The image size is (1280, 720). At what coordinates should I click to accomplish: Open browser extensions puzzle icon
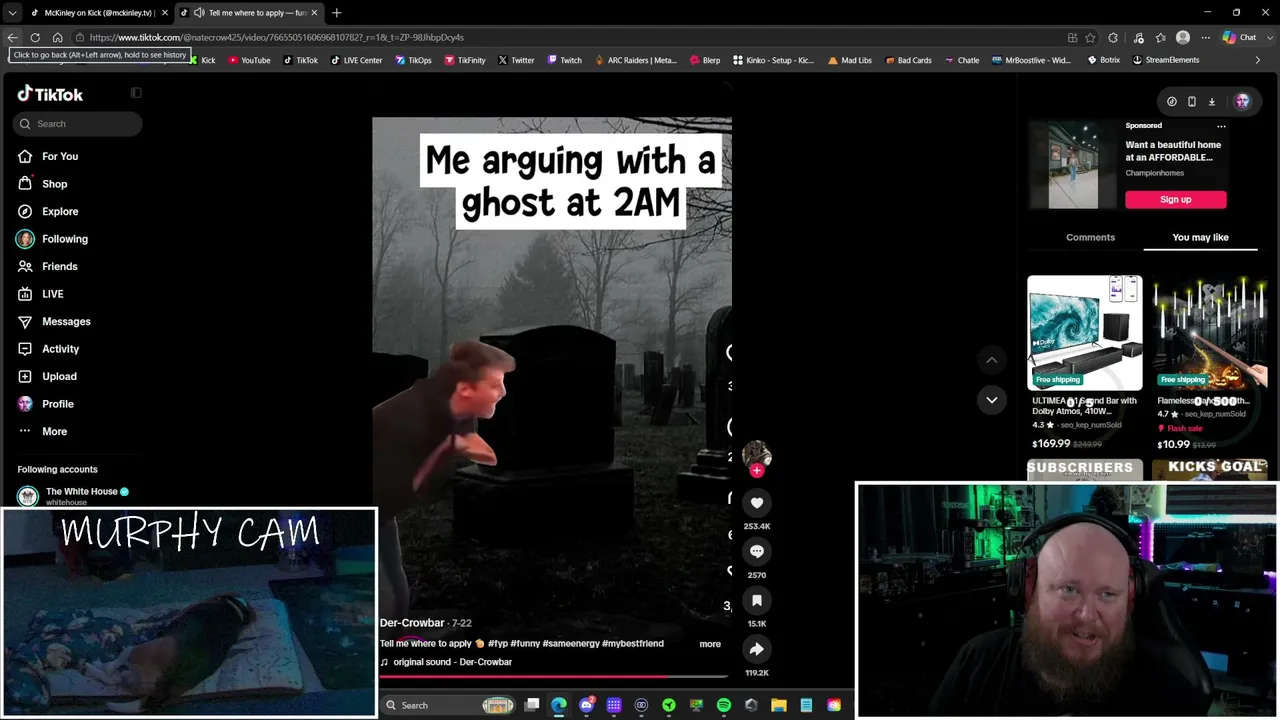pos(1113,38)
